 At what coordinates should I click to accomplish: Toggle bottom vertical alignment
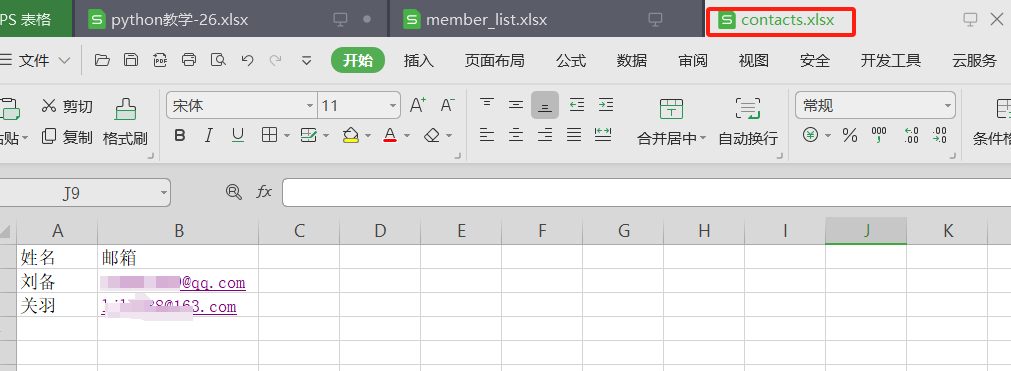tap(545, 105)
